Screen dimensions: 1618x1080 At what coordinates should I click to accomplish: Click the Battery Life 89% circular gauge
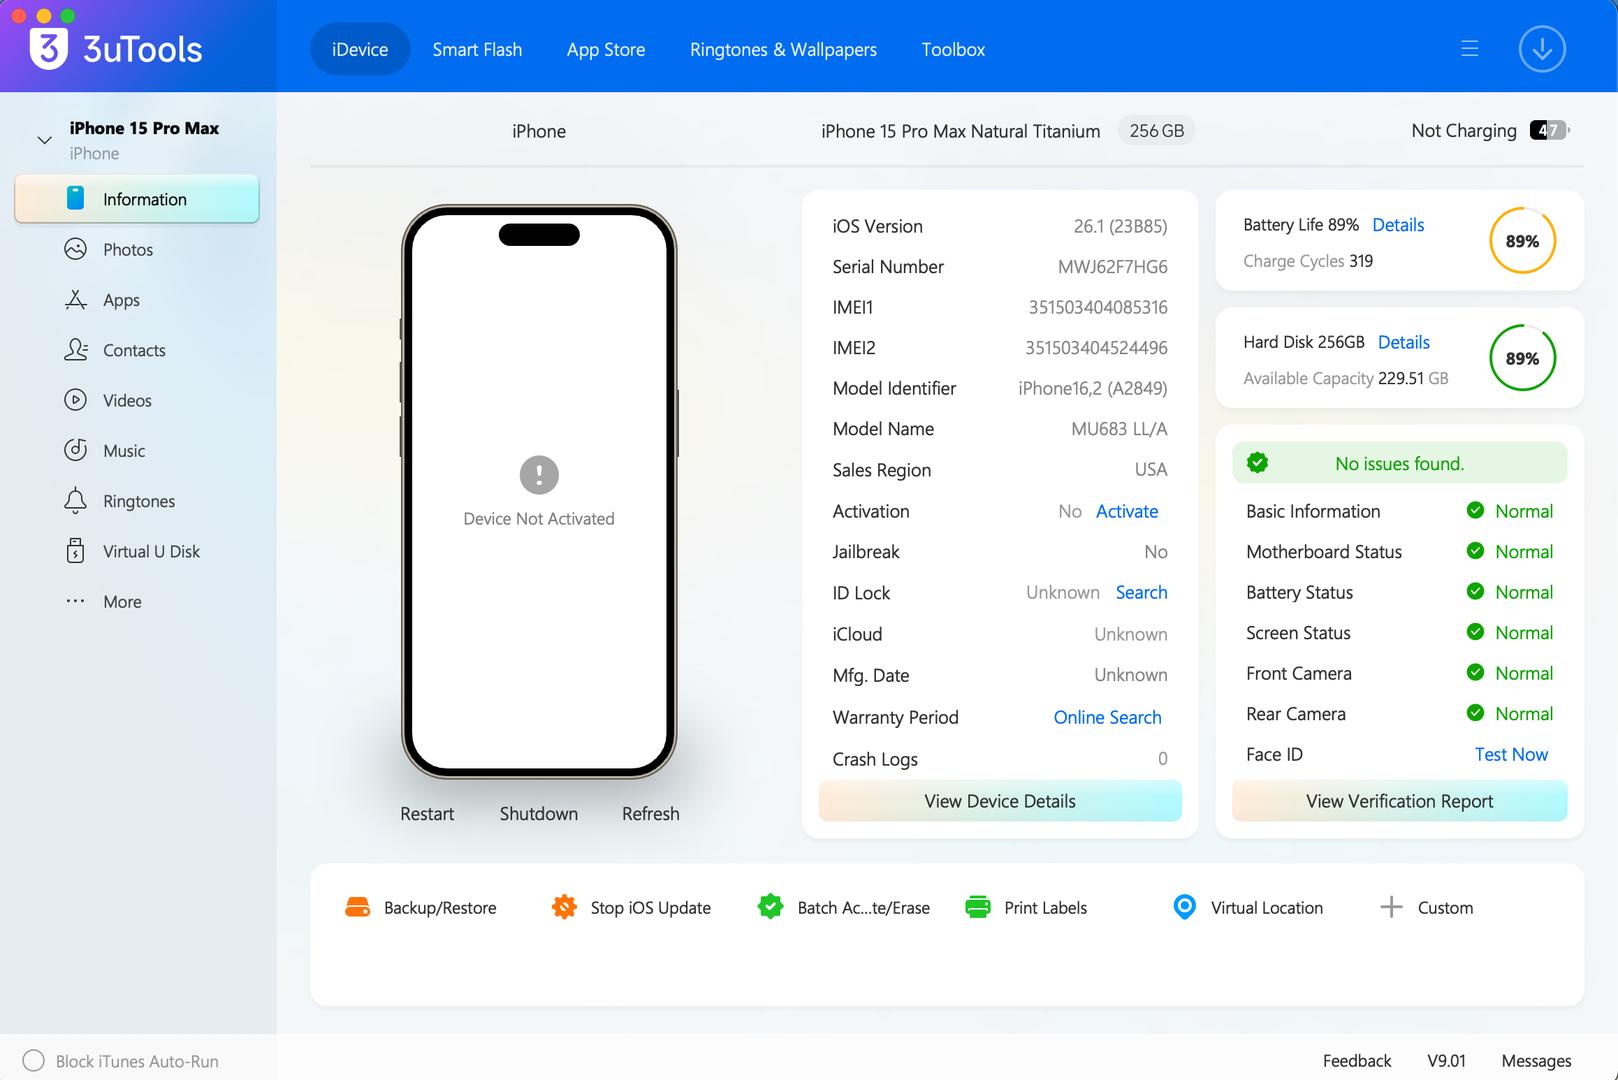pos(1521,241)
